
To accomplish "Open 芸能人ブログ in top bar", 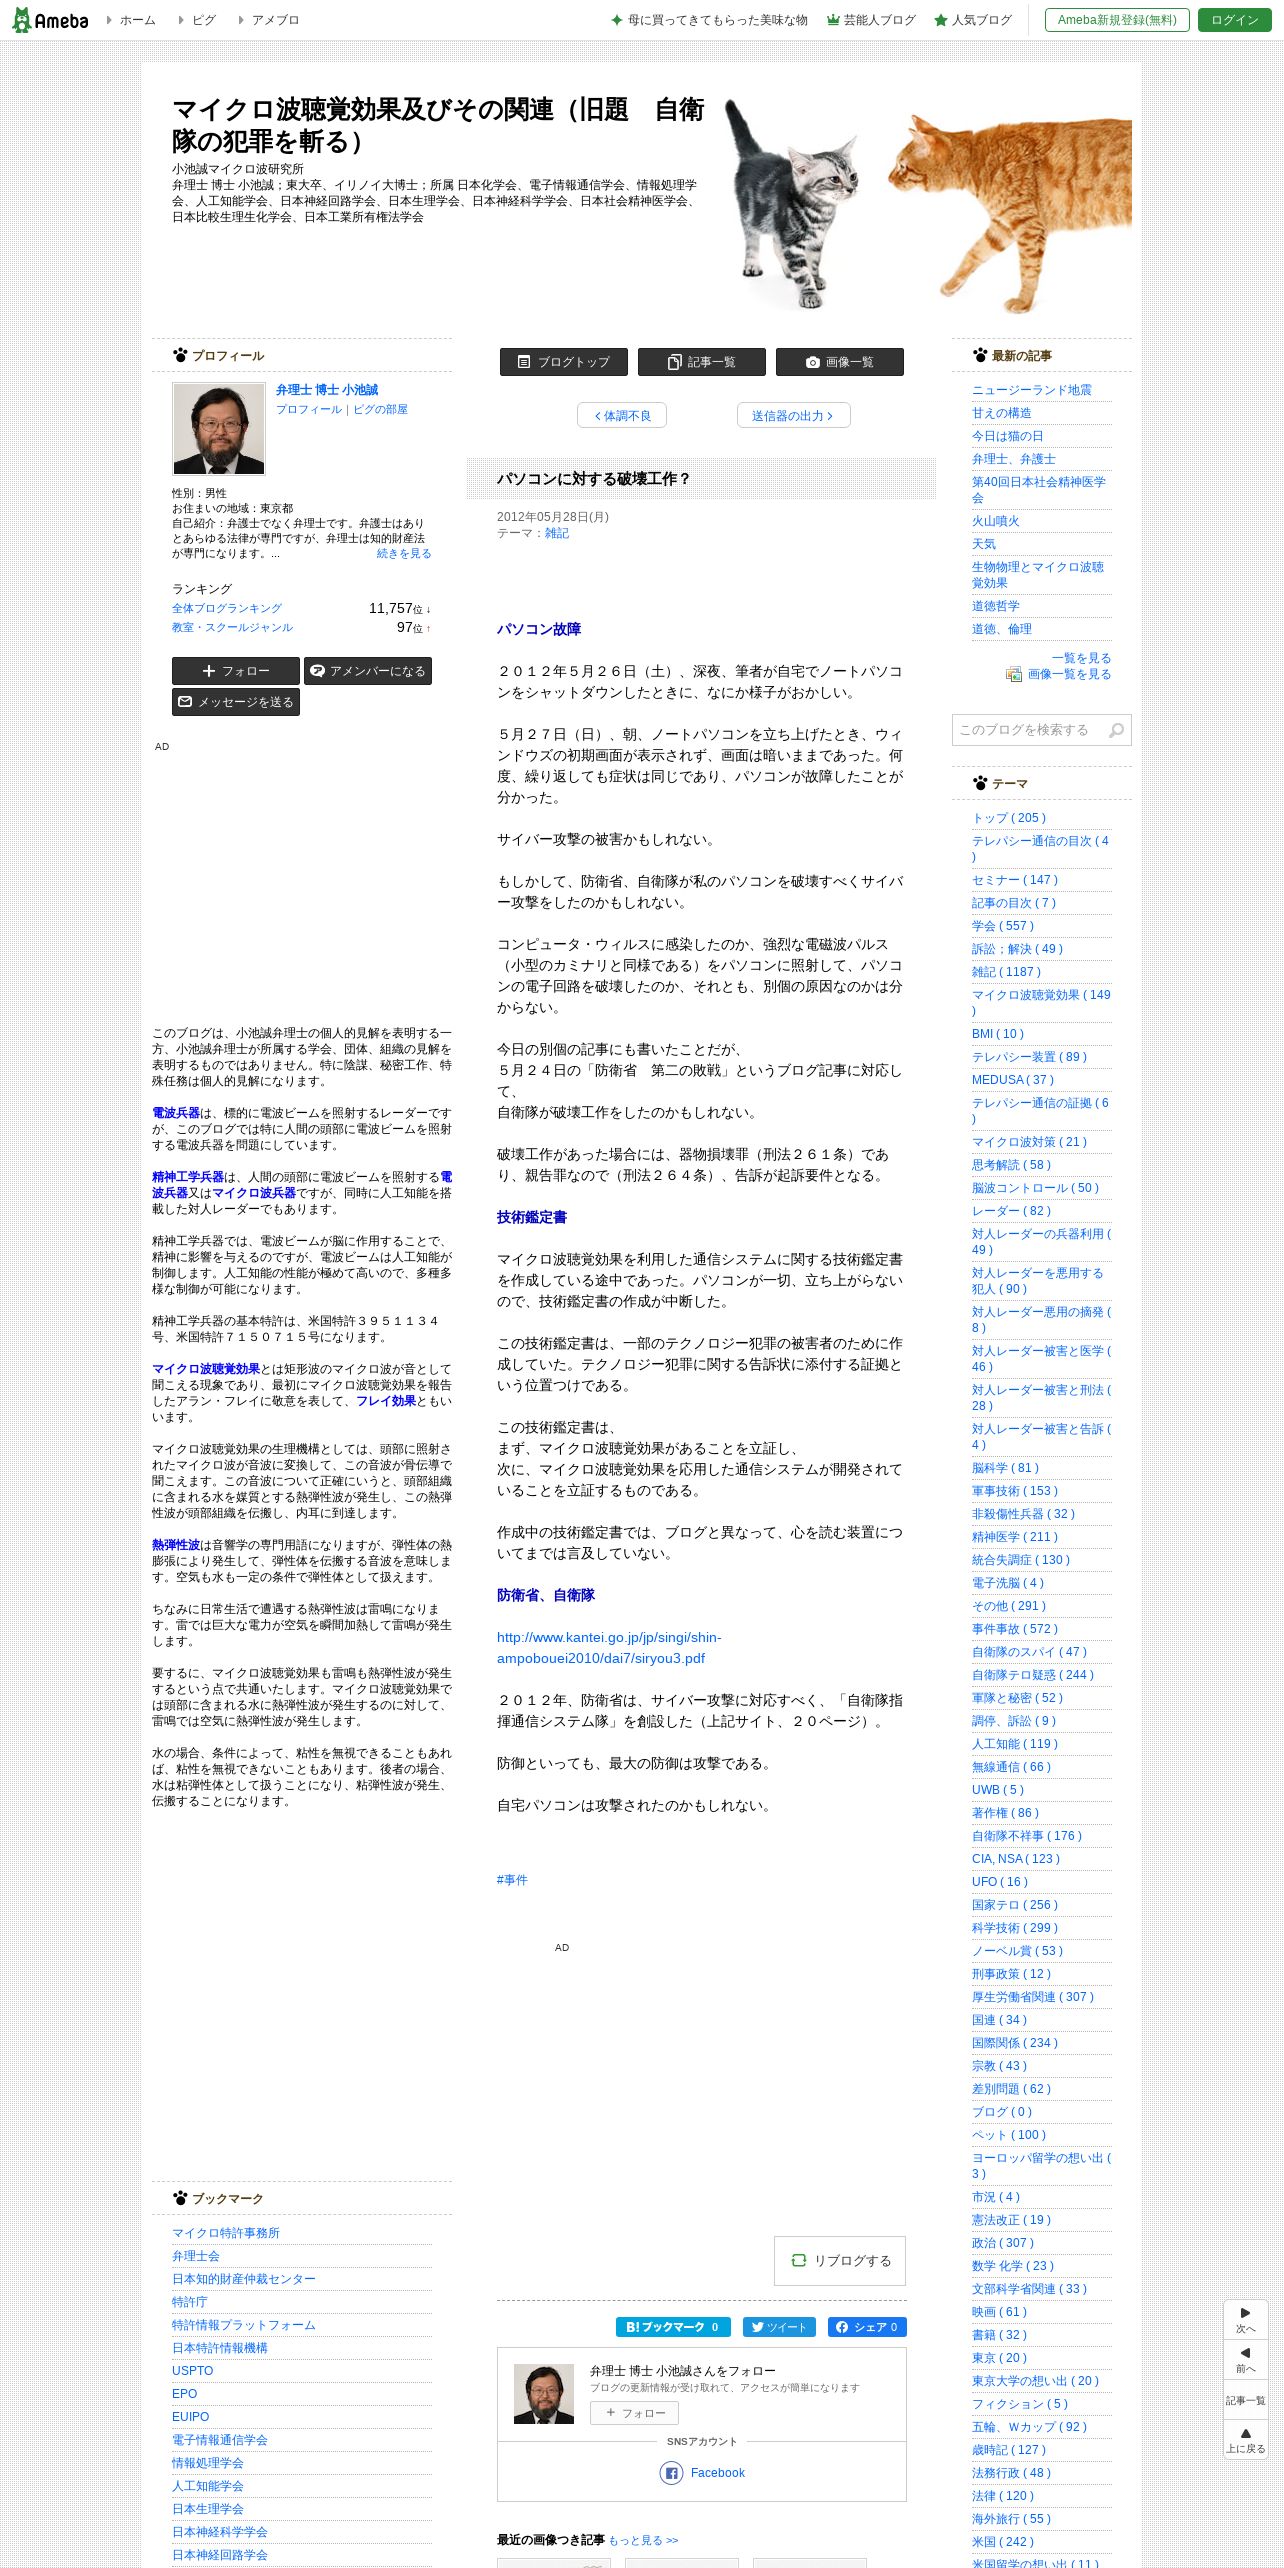I will [x=871, y=20].
